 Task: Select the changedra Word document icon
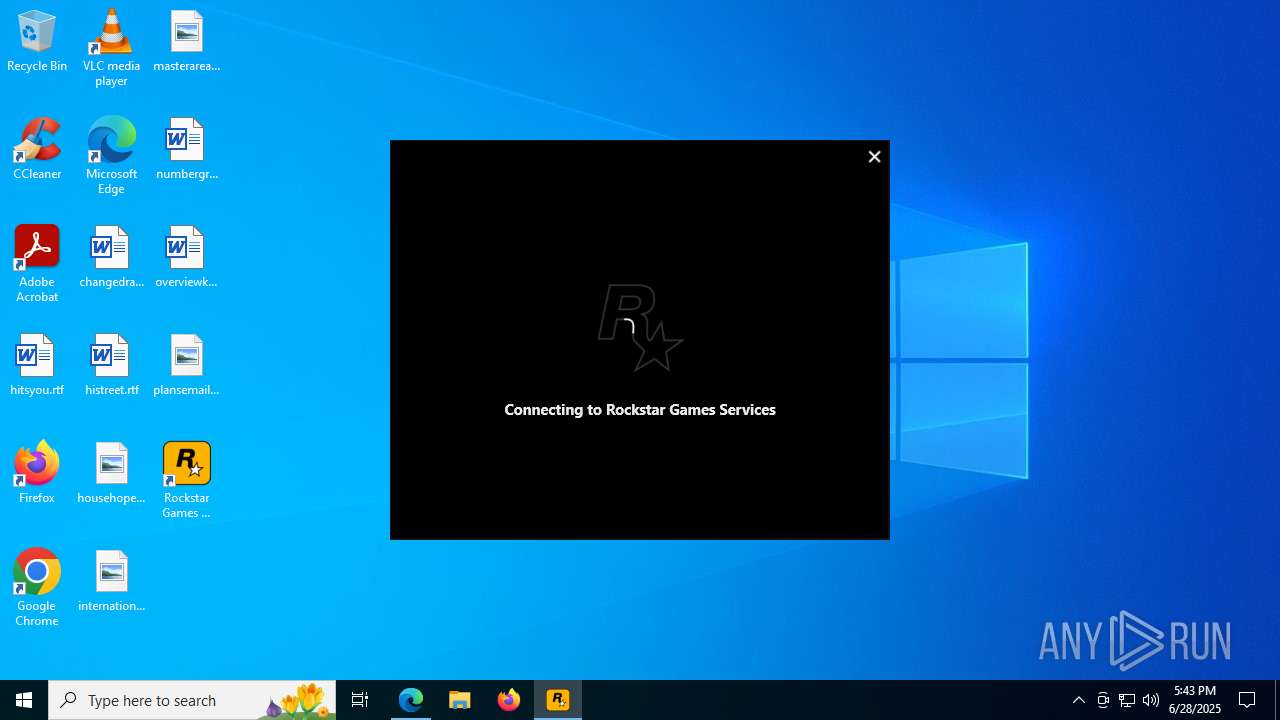[111, 258]
